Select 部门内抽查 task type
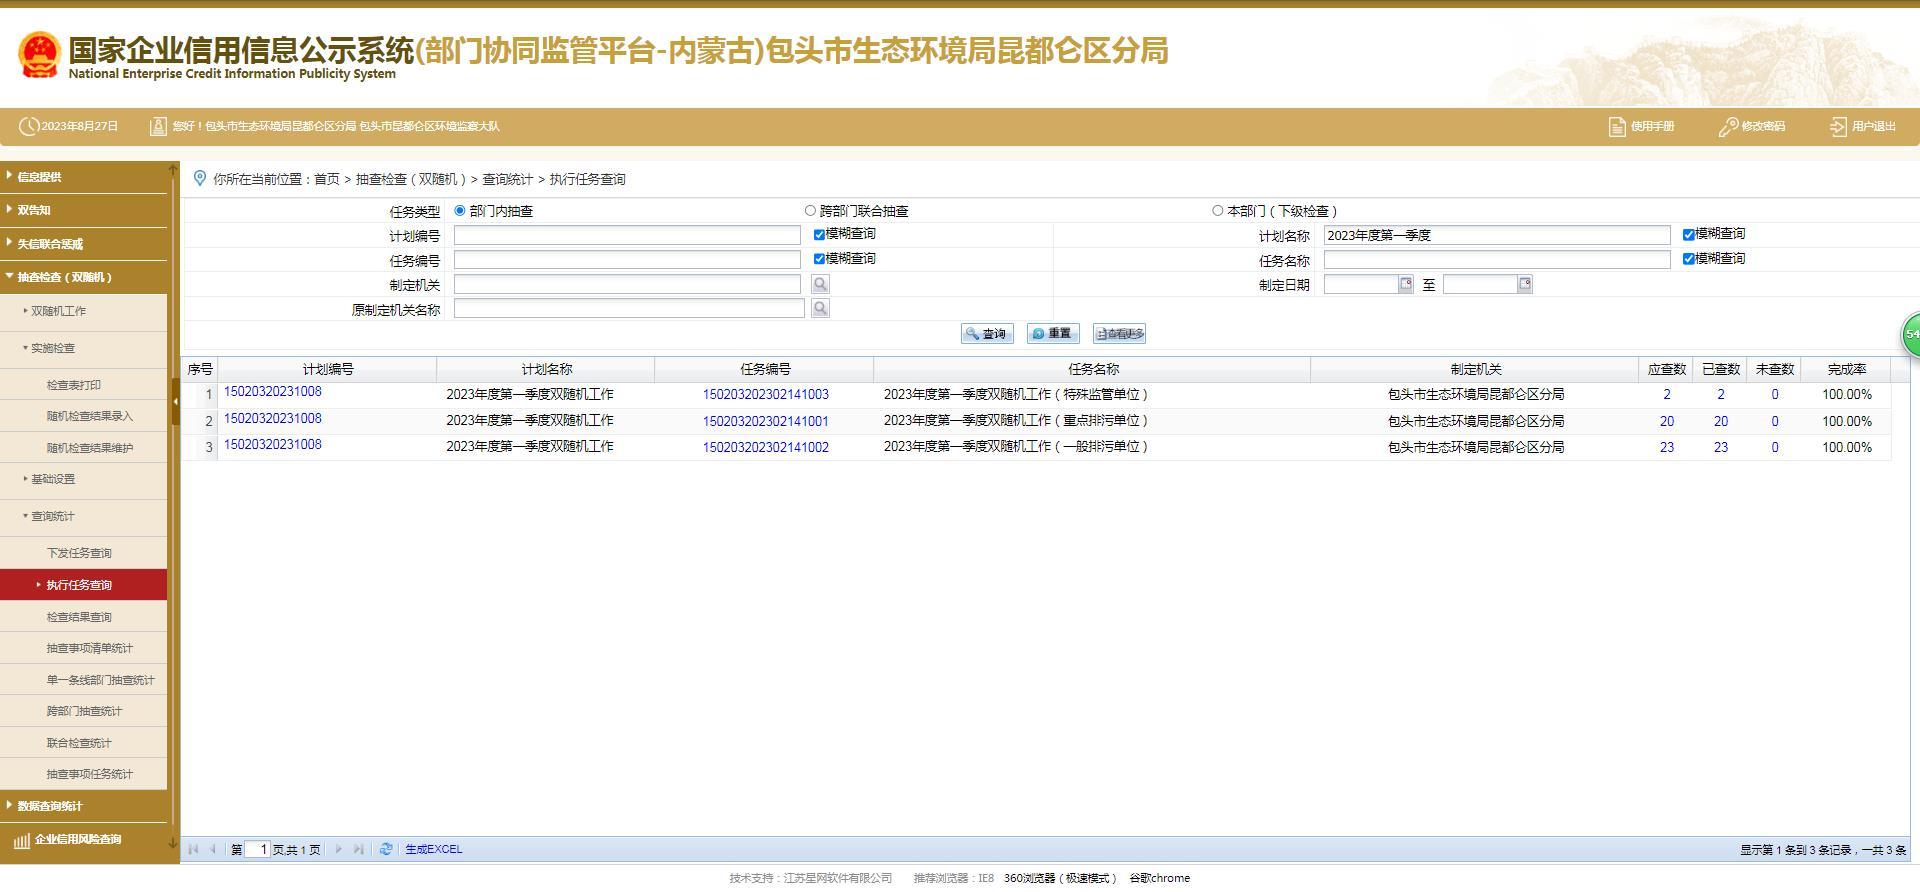The width and height of the screenshot is (1920, 892). pos(460,211)
